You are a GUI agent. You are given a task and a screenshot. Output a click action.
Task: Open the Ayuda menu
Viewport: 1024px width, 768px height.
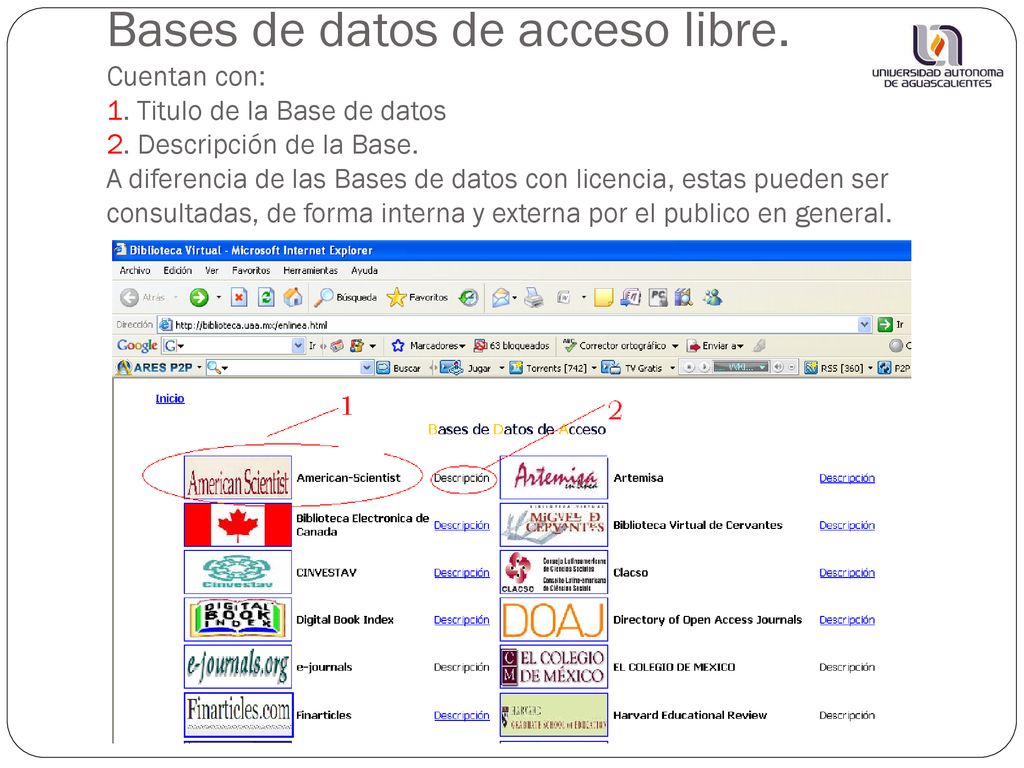pyautogui.click(x=364, y=270)
